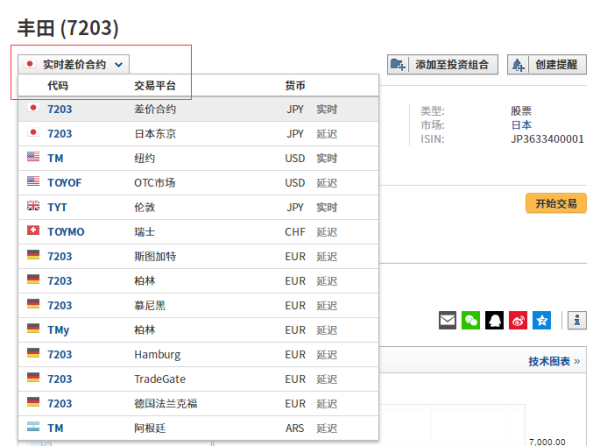
Task: Click the 交易平台 column header
Action: coord(155,85)
